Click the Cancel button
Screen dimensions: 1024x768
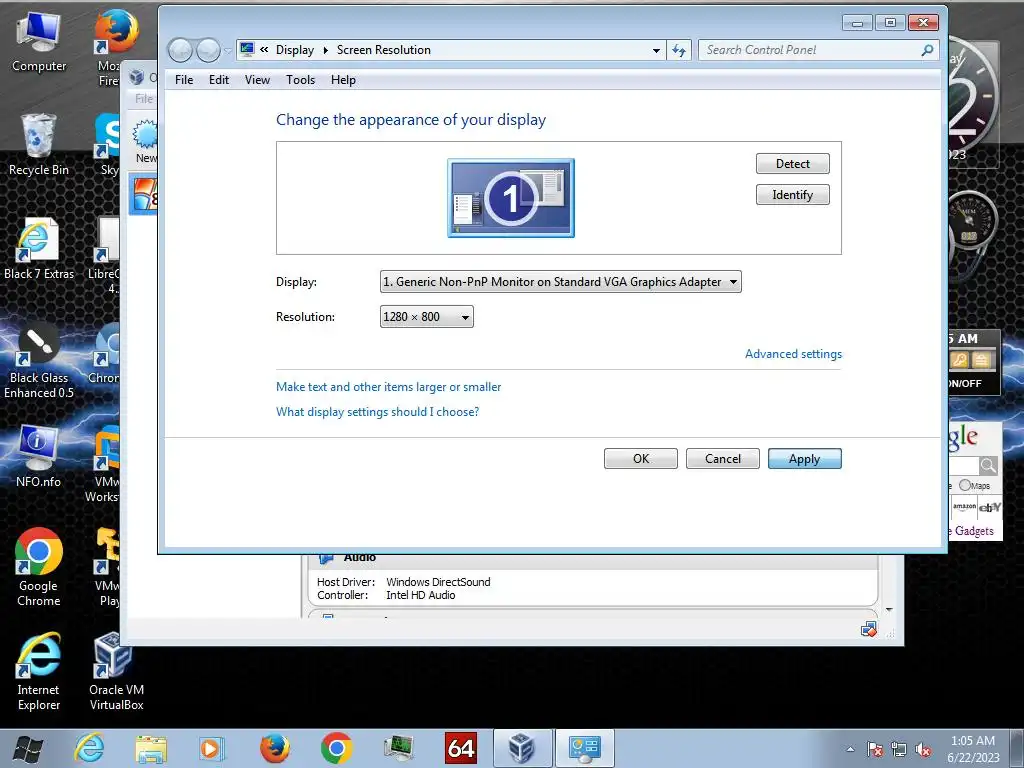coord(723,458)
